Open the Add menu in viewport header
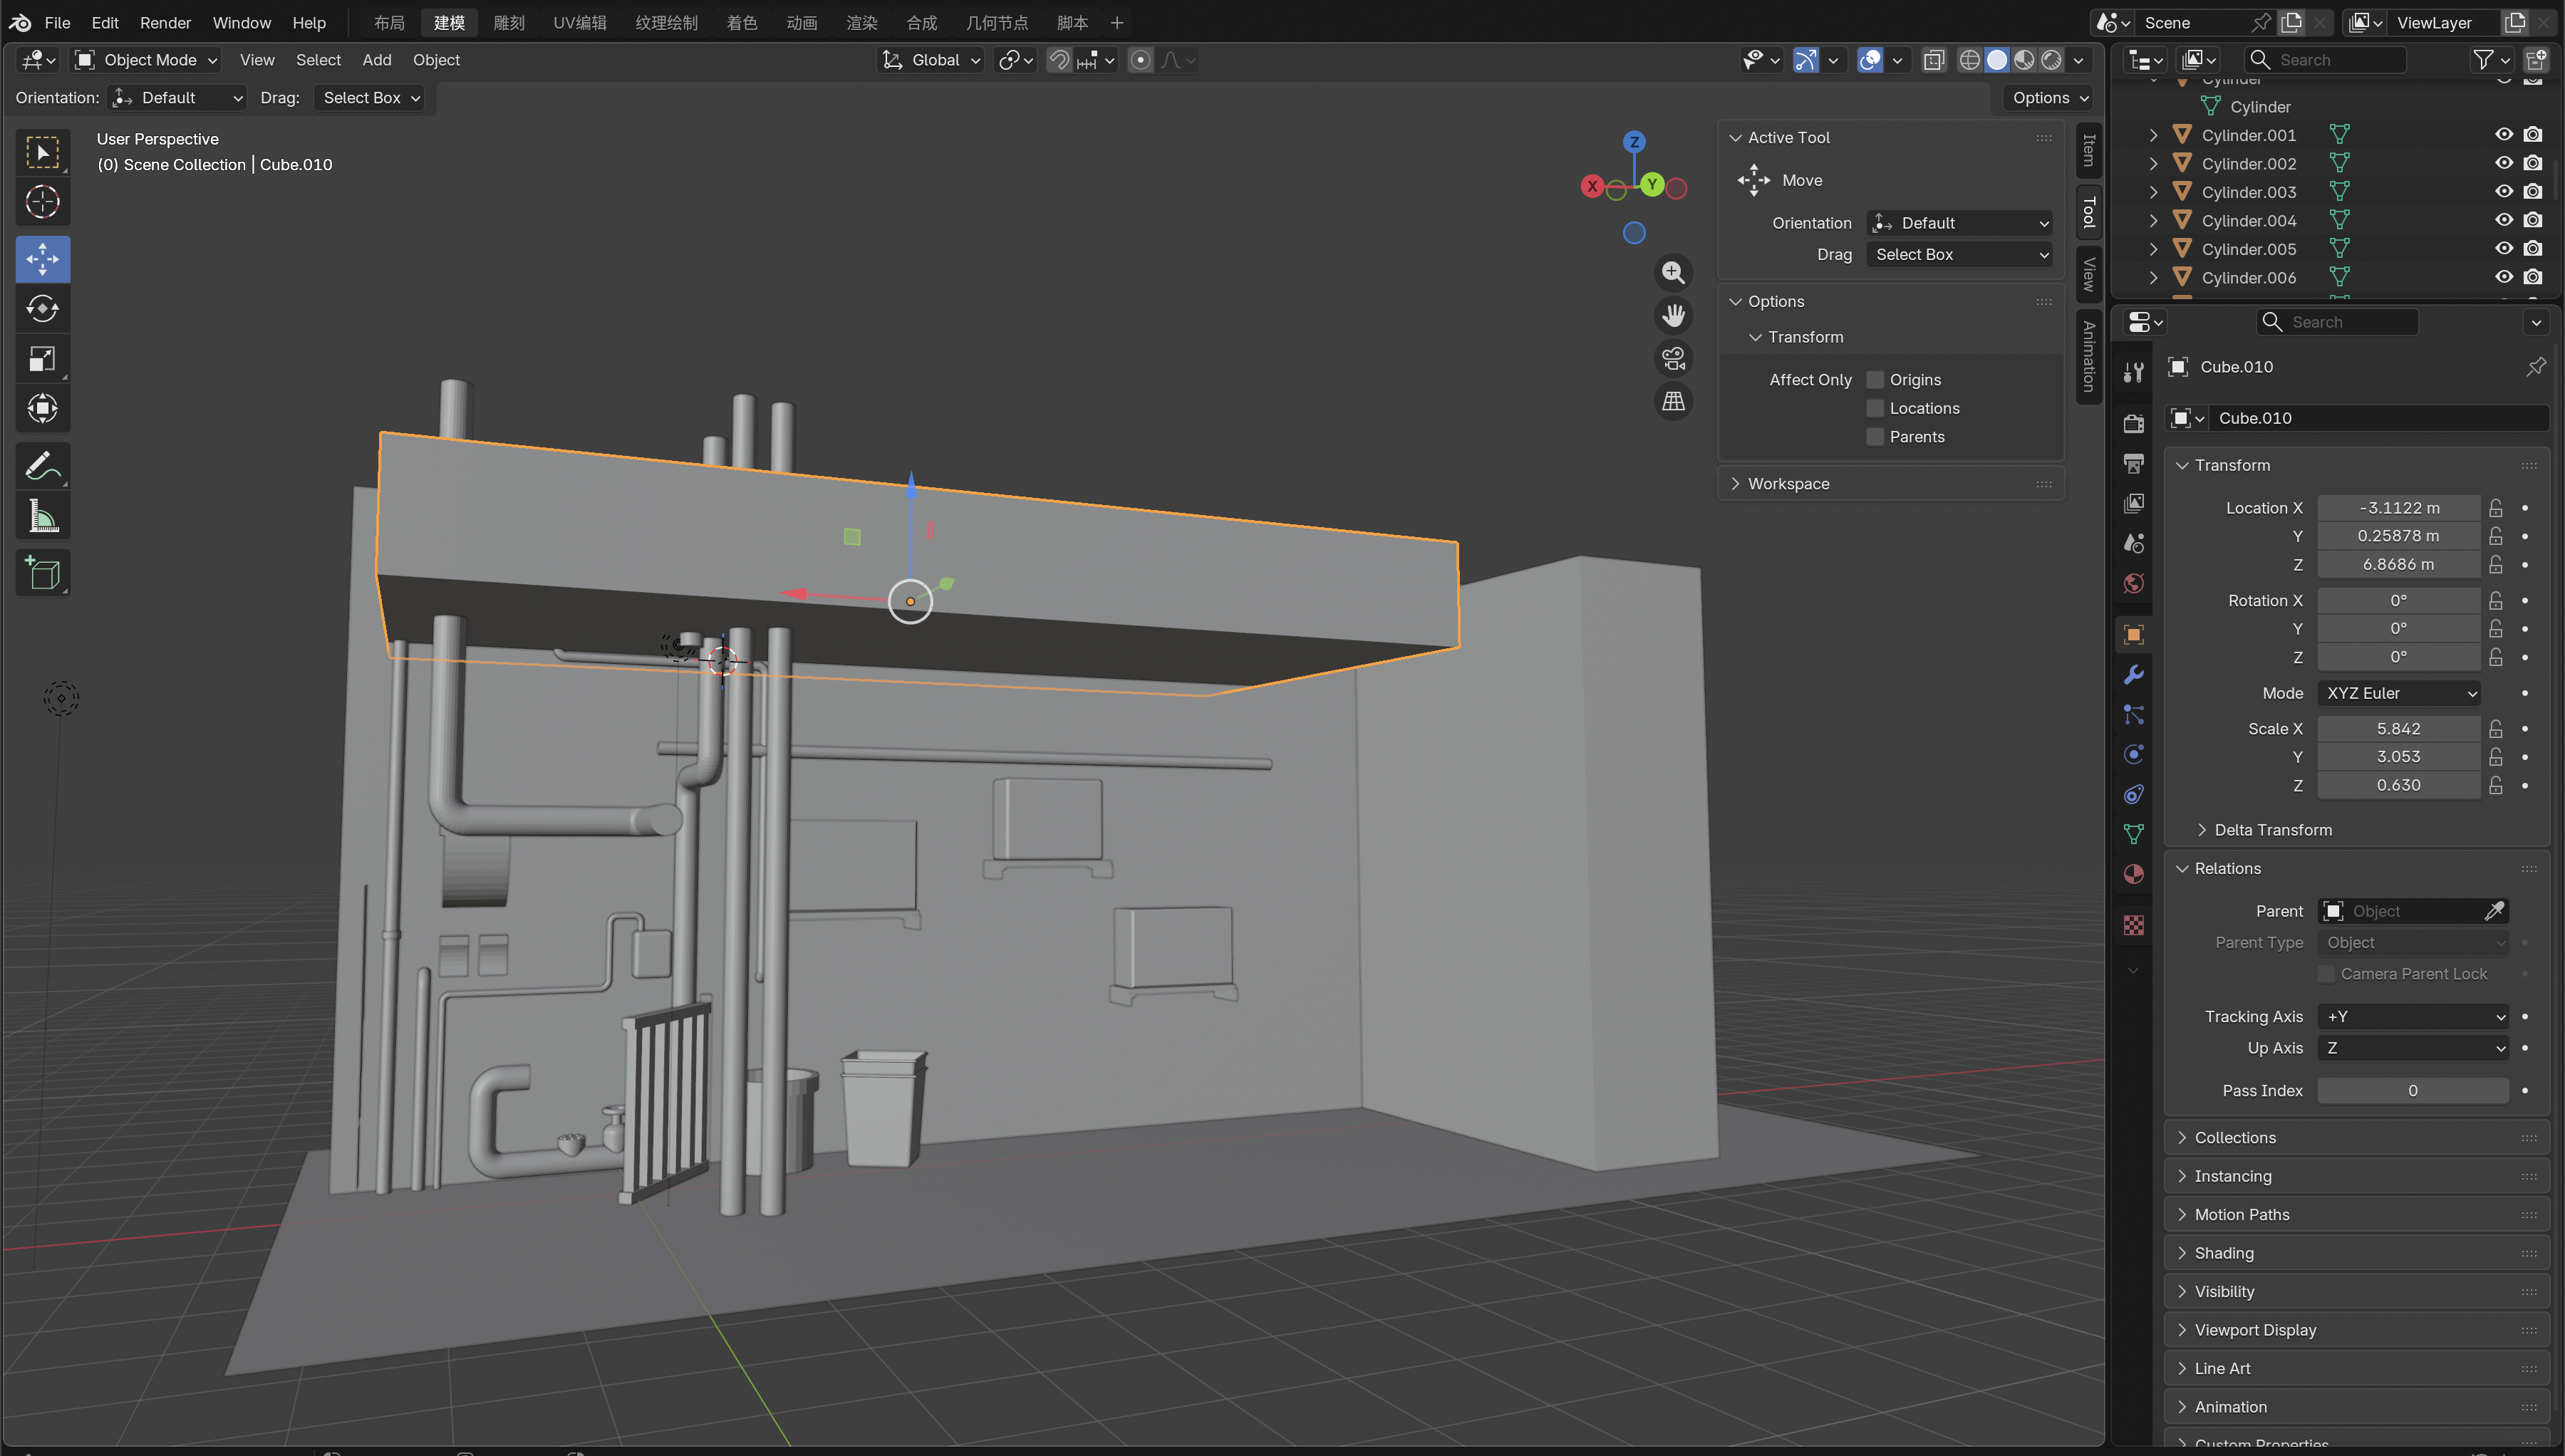 click(x=376, y=60)
